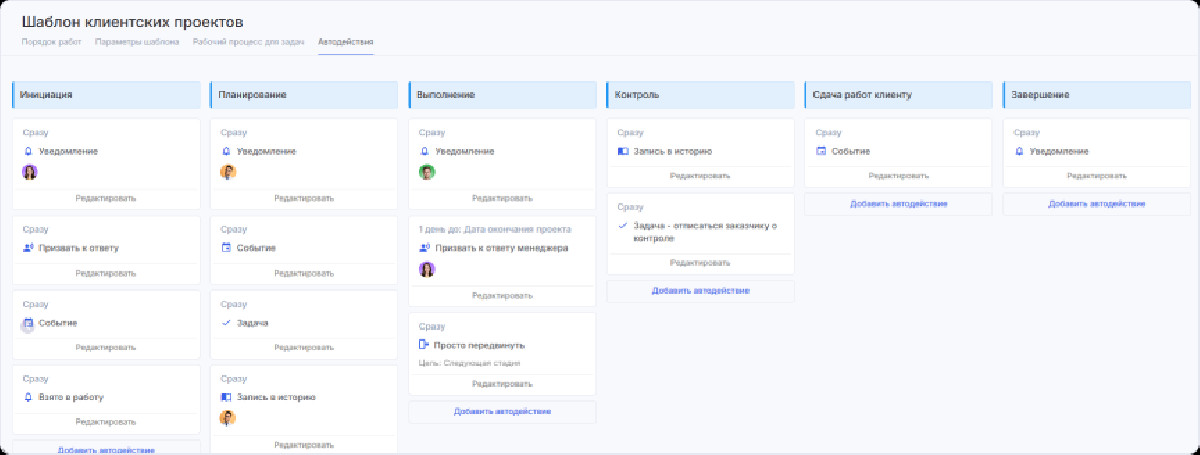Edit the Просто передвинуть automation
This screenshot has height=455, width=1200.
tap(502, 384)
